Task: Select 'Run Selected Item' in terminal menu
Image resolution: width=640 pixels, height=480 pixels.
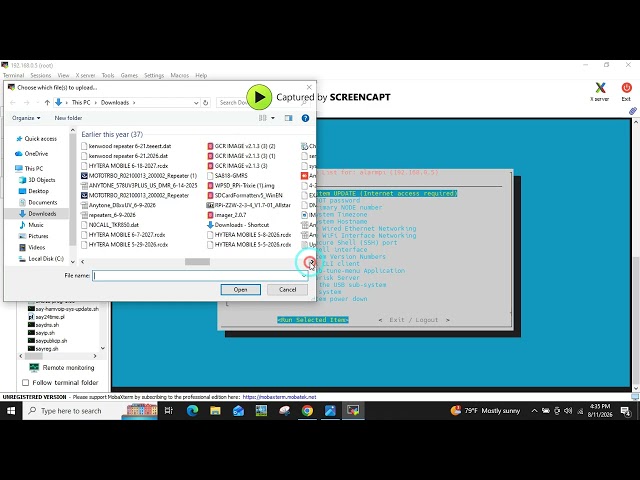Action: [313, 320]
